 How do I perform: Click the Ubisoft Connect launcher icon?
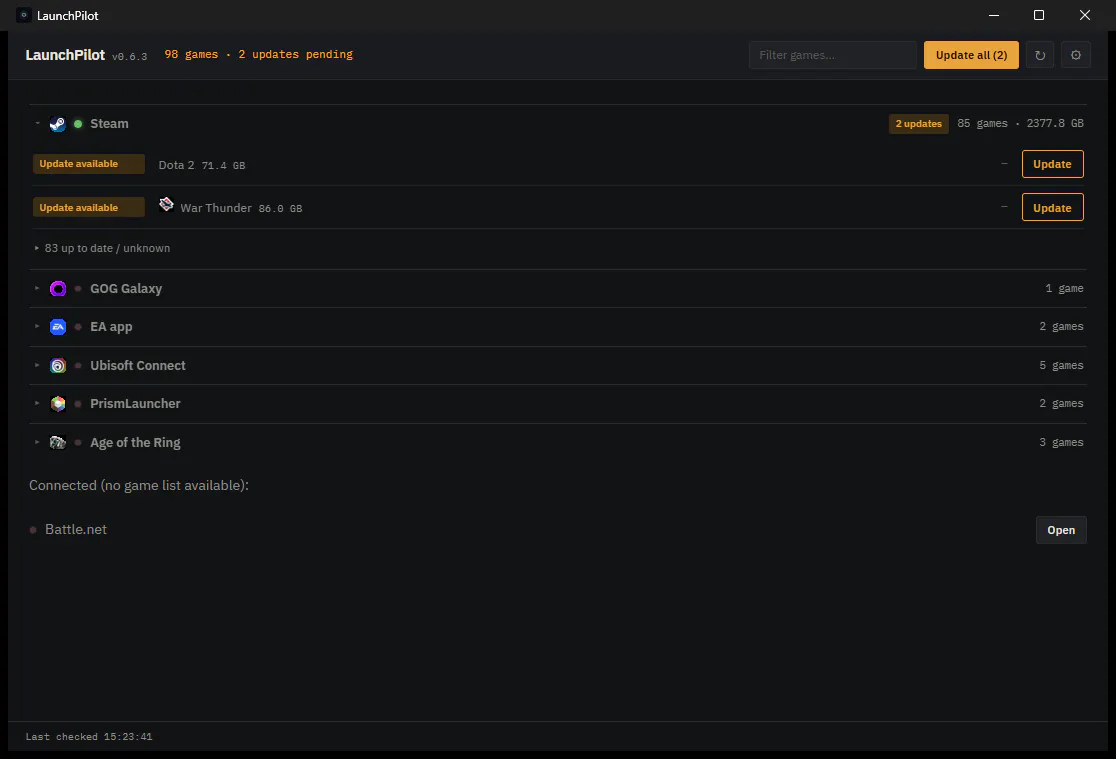pyautogui.click(x=58, y=365)
